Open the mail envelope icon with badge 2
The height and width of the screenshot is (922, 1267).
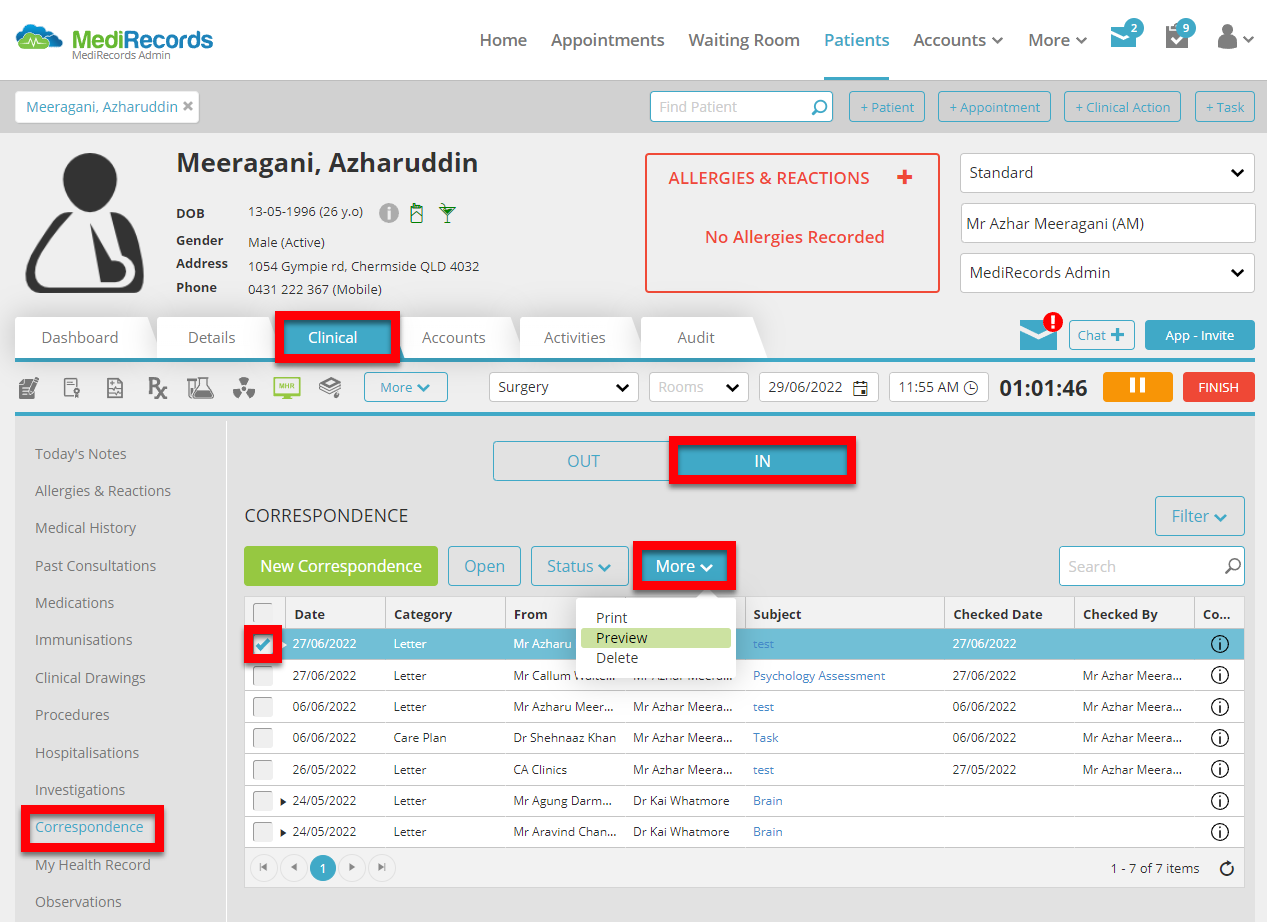pos(1125,36)
